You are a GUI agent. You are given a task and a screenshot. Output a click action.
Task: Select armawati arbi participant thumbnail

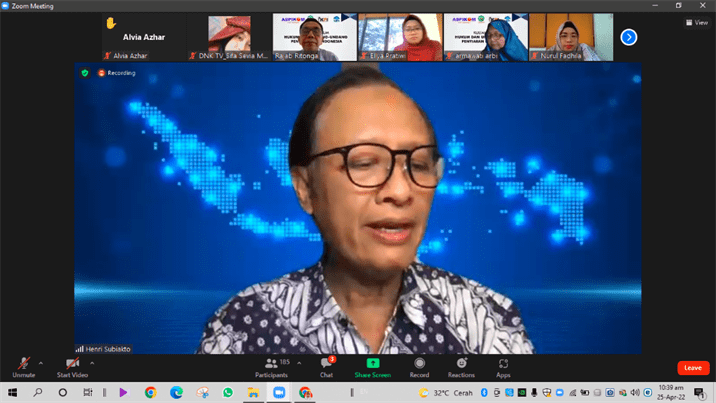(486, 37)
